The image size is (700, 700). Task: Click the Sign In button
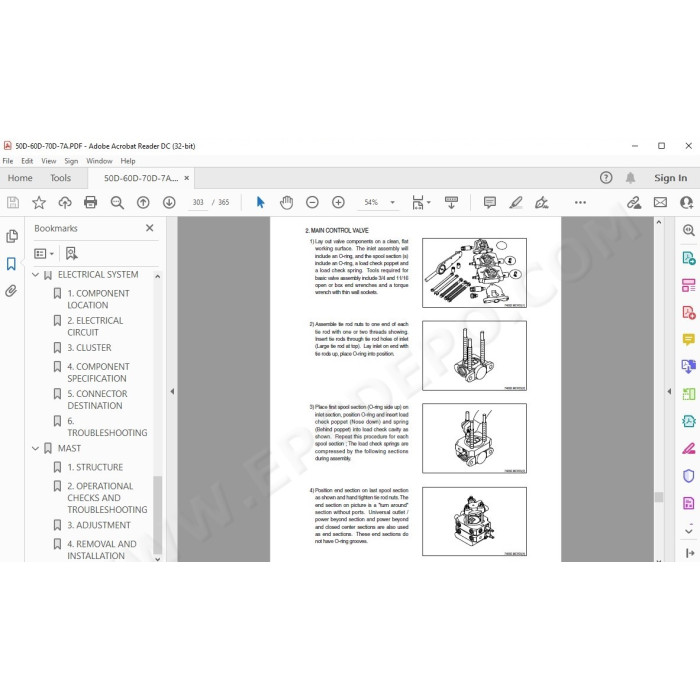coord(671,178)
